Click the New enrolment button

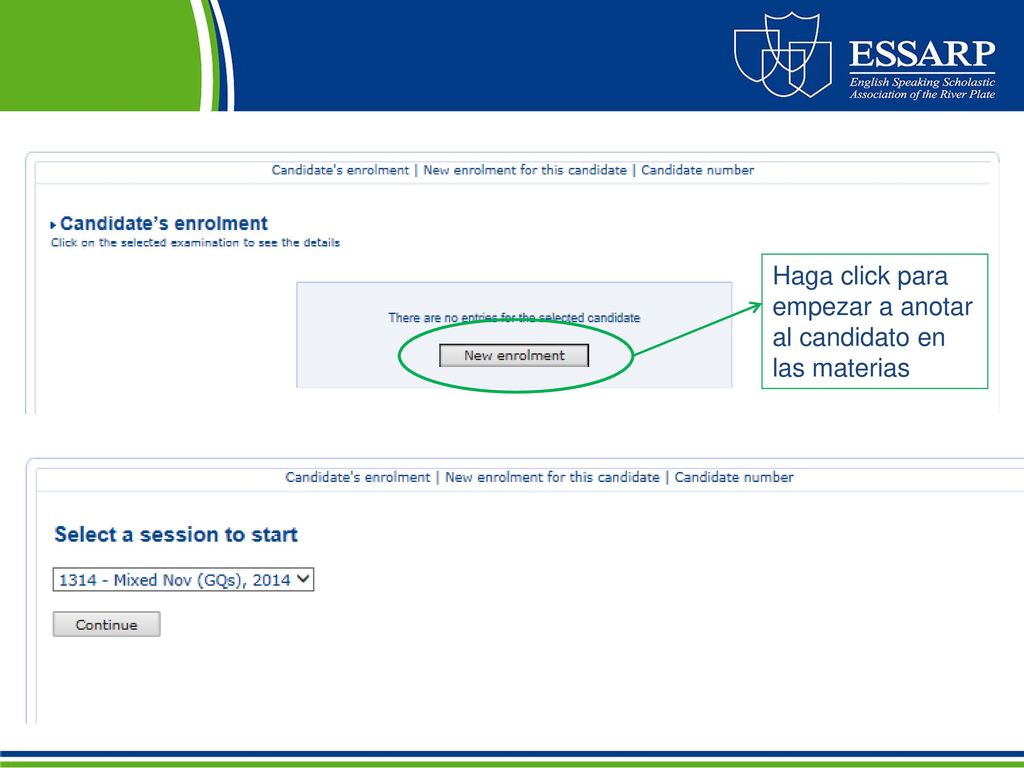pos(514,355)
